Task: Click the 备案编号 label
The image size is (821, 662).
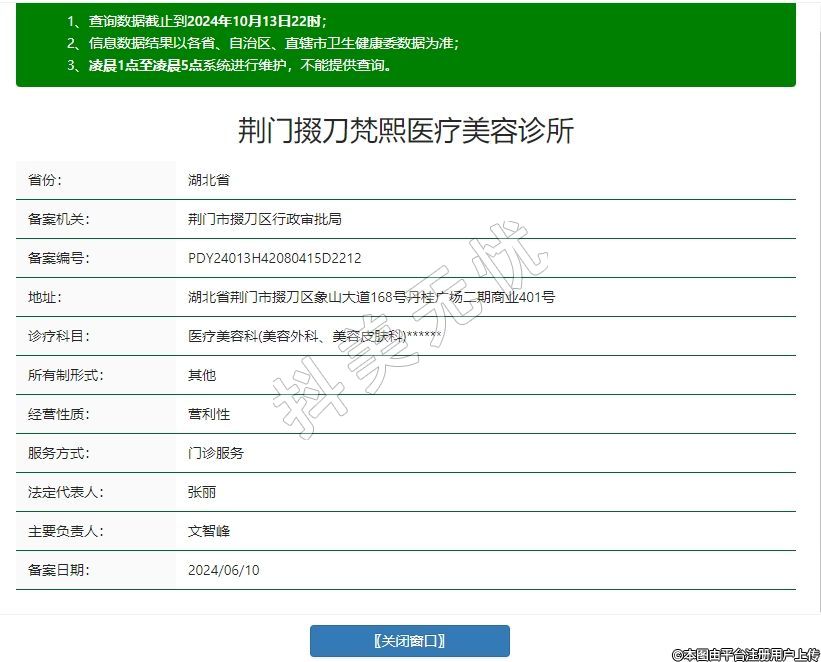Action: point(59,258)
